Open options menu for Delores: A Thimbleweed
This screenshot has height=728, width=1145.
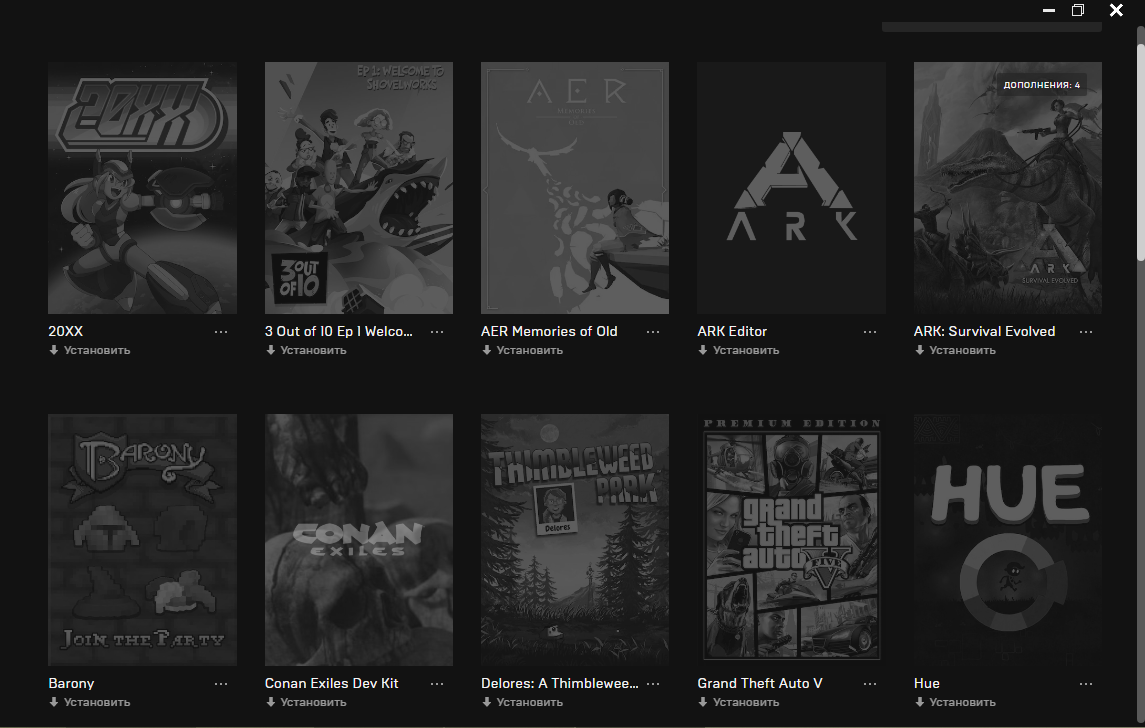[653, 684]
